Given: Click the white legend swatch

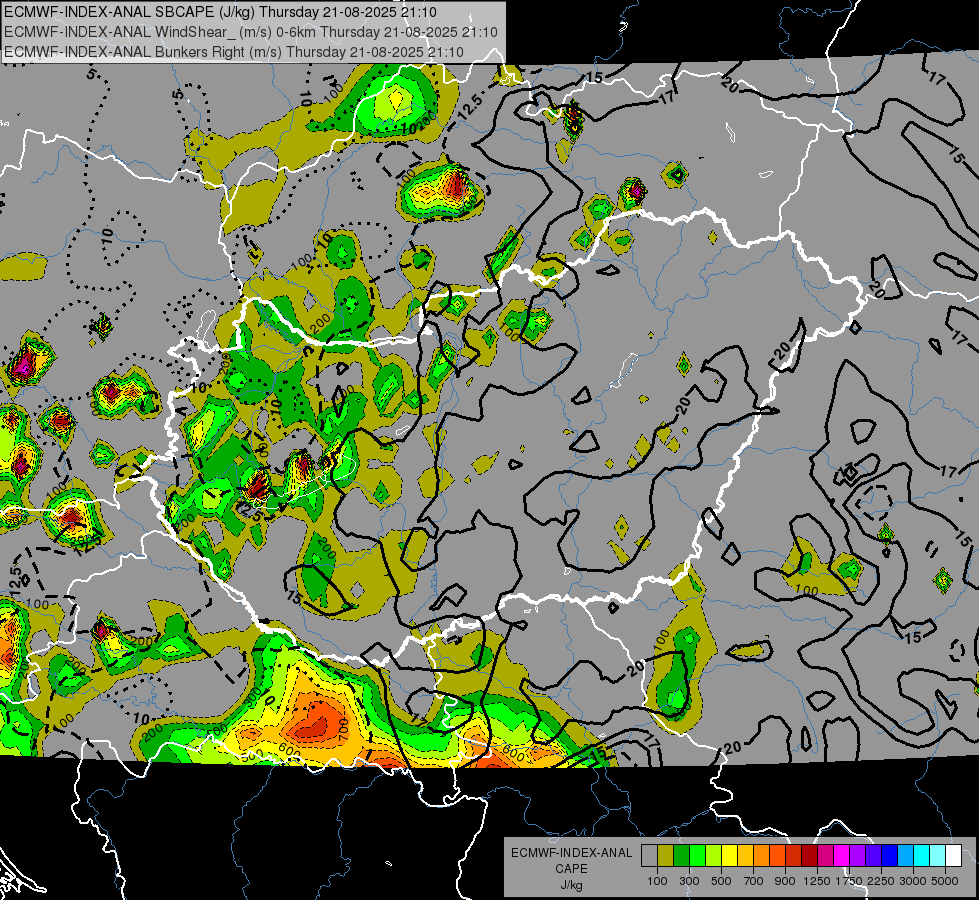Looking at the screenshot, I should click(x=953, y=856).
